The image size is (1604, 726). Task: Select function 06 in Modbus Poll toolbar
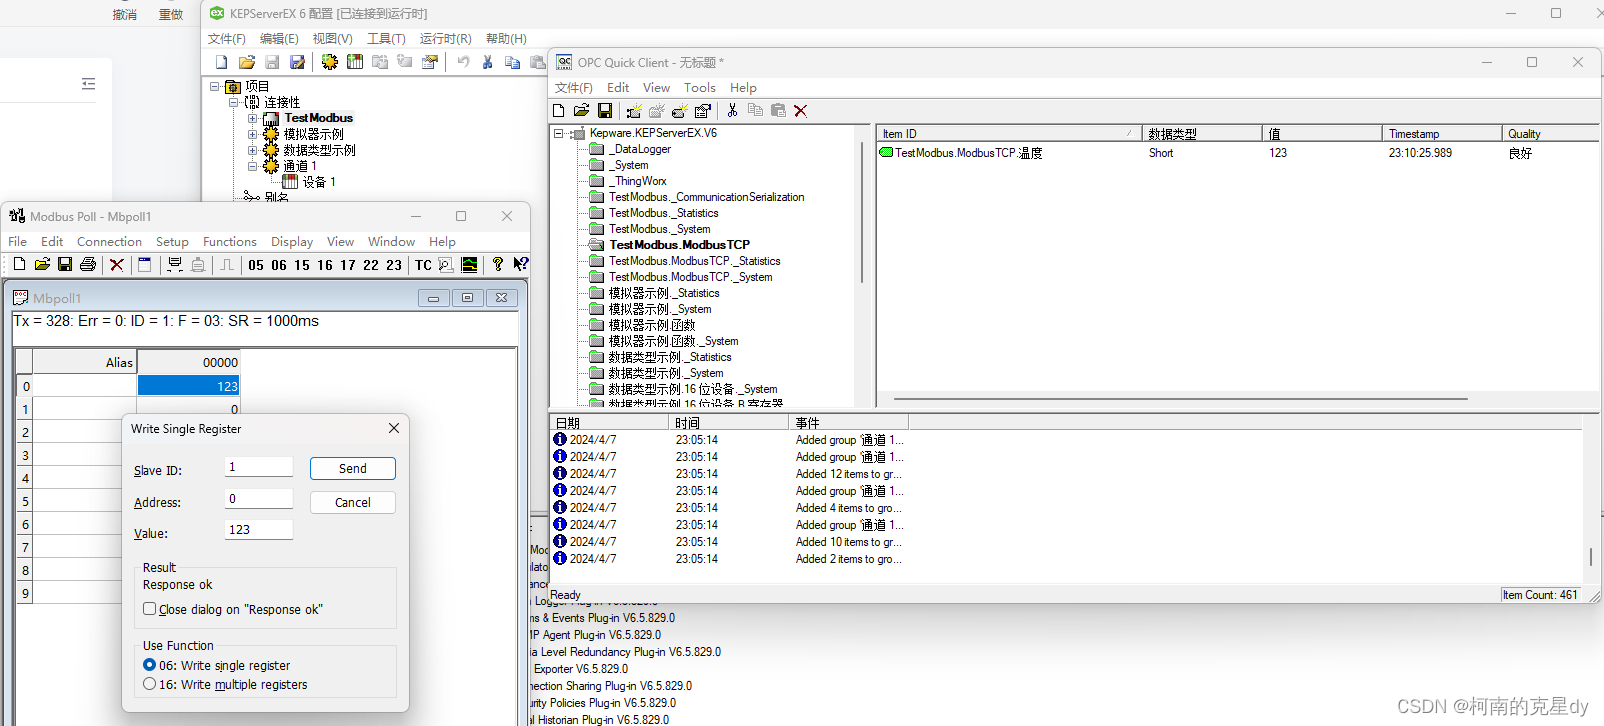[279, 265]
